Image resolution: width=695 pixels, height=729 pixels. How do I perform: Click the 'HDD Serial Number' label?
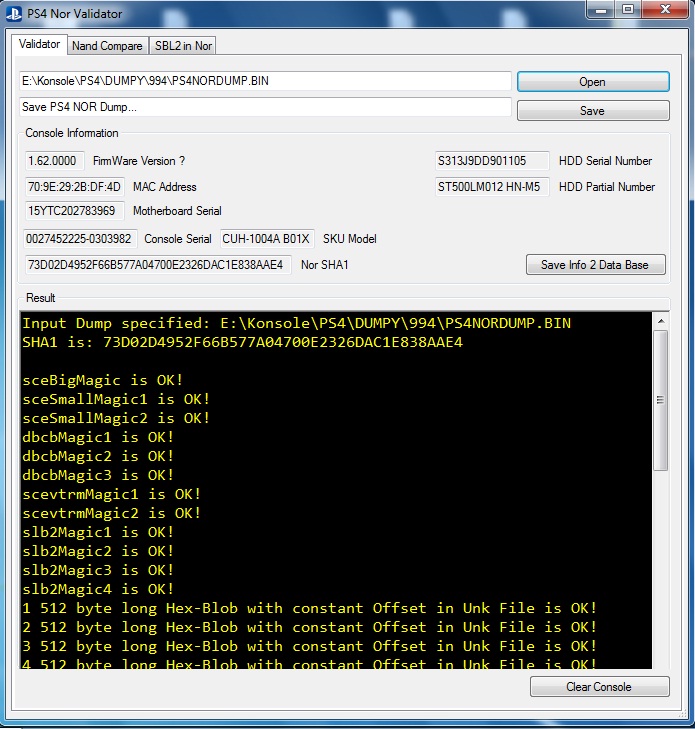[x=605, y=161]
